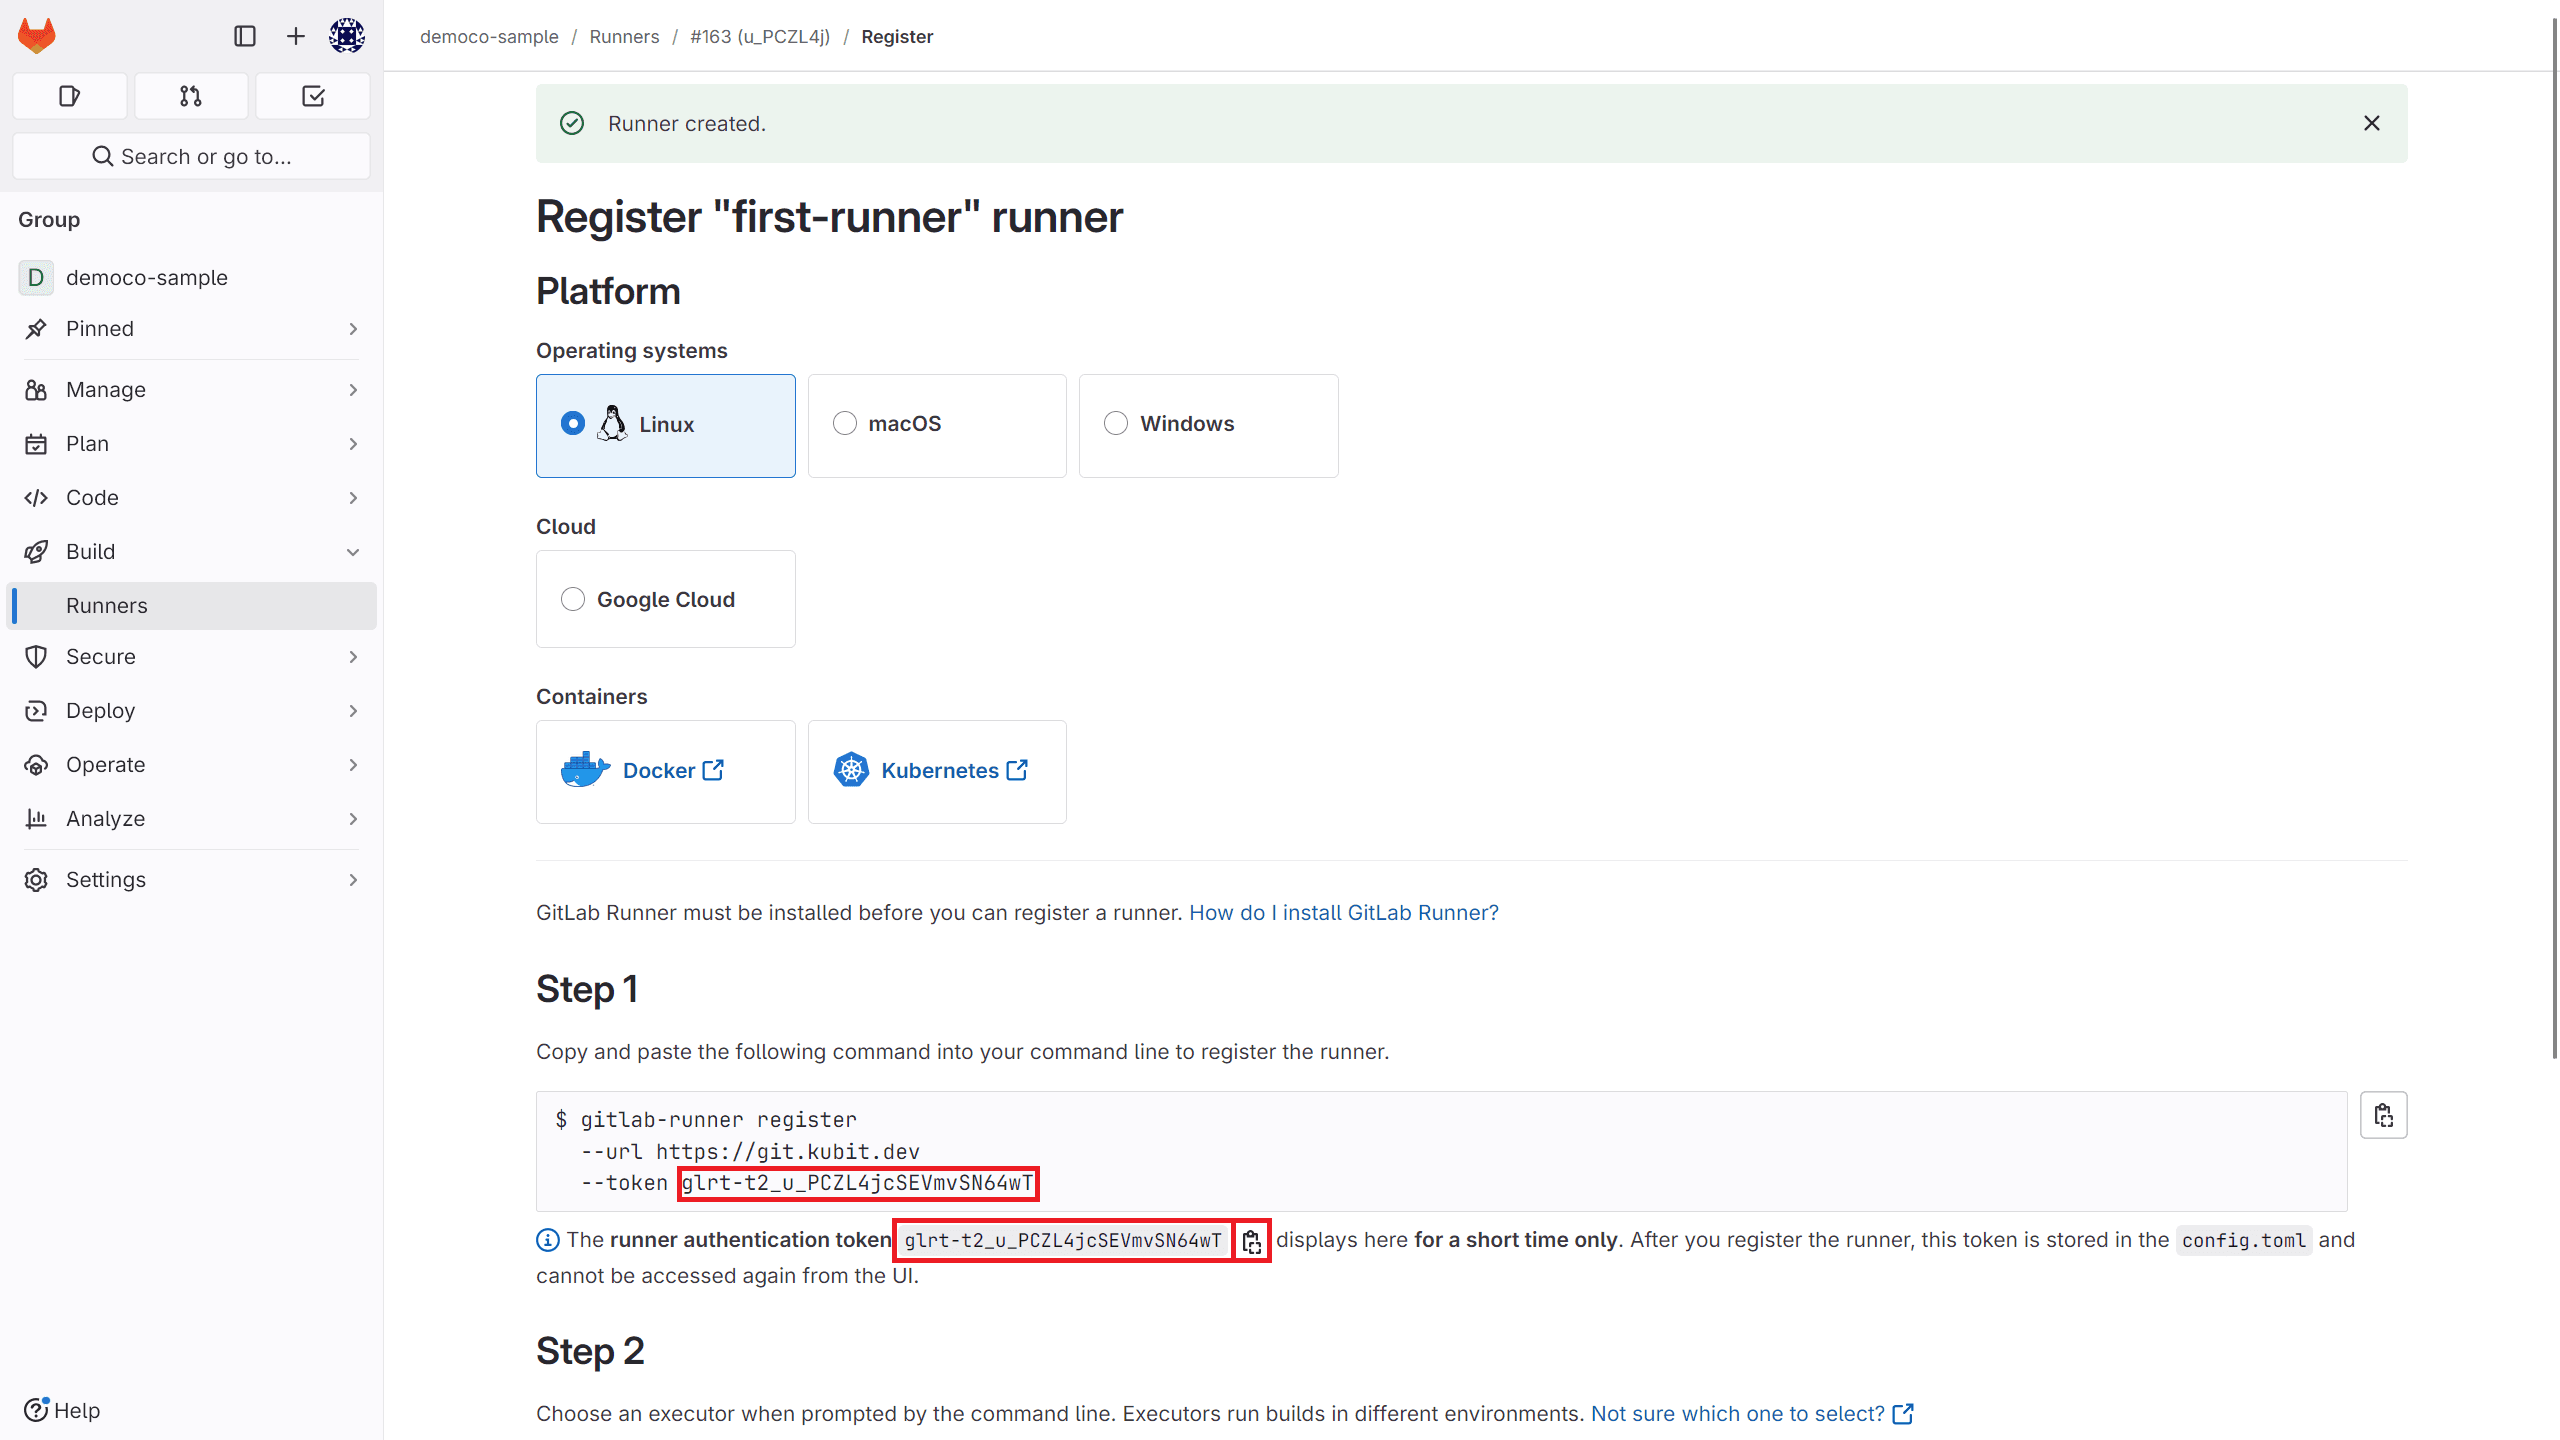Select the Linux operating system radio

tap(573, 424)
